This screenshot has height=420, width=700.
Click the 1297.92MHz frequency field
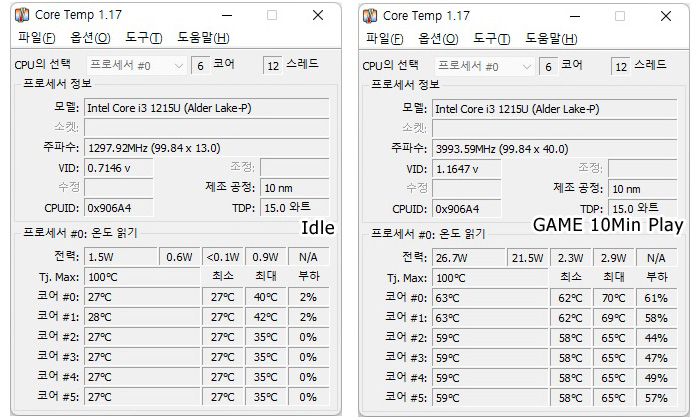click(207, 148)
